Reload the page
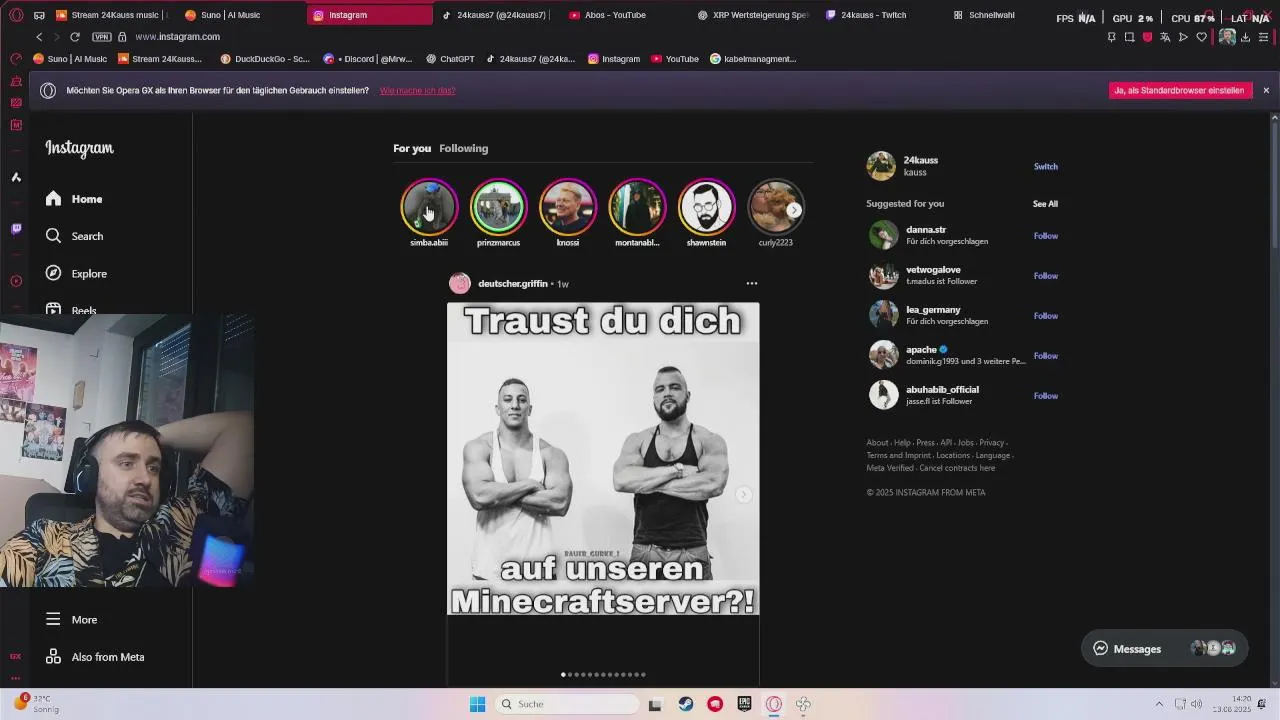The image size is (1280, 720). [x=74, y=37]
